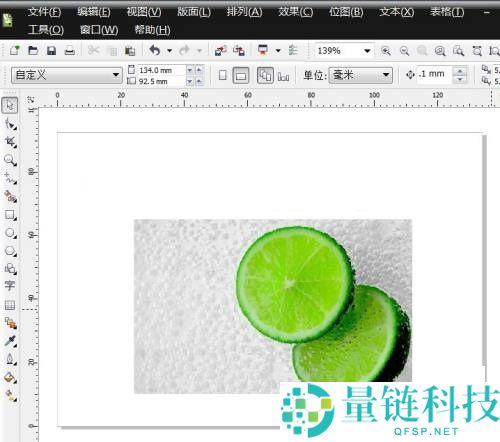The image size is (500, 442).
Task: Open the 文件(F) menu
Action: (x=44, y=12)
